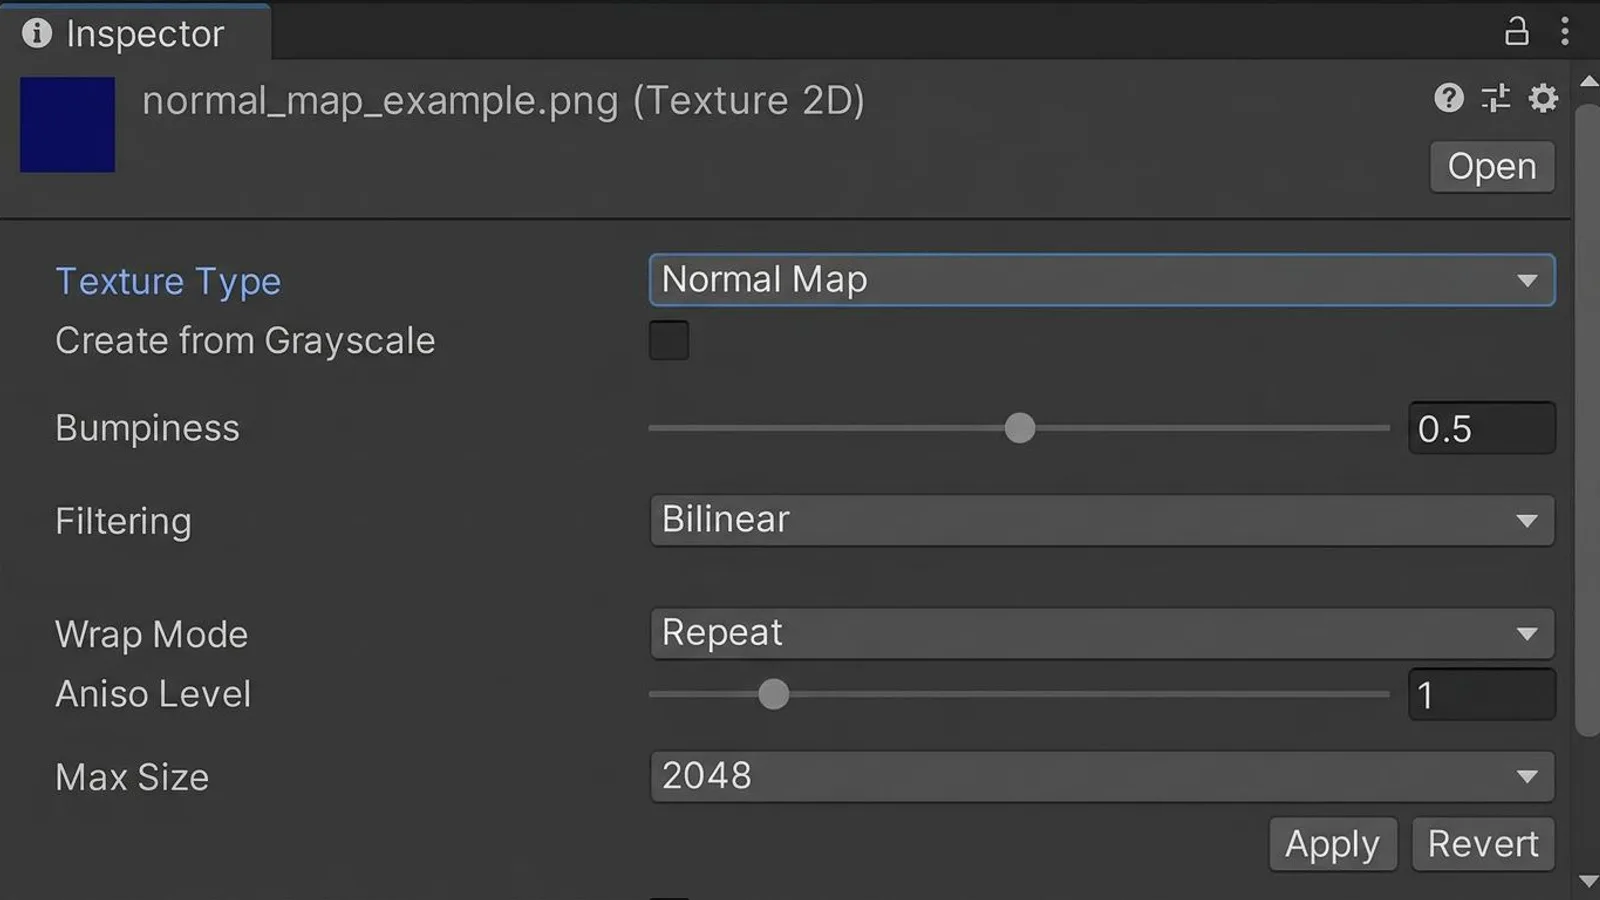
Task: Open the texture importer gear settings
Action: pyautogui.click(x=1543, y=98)
